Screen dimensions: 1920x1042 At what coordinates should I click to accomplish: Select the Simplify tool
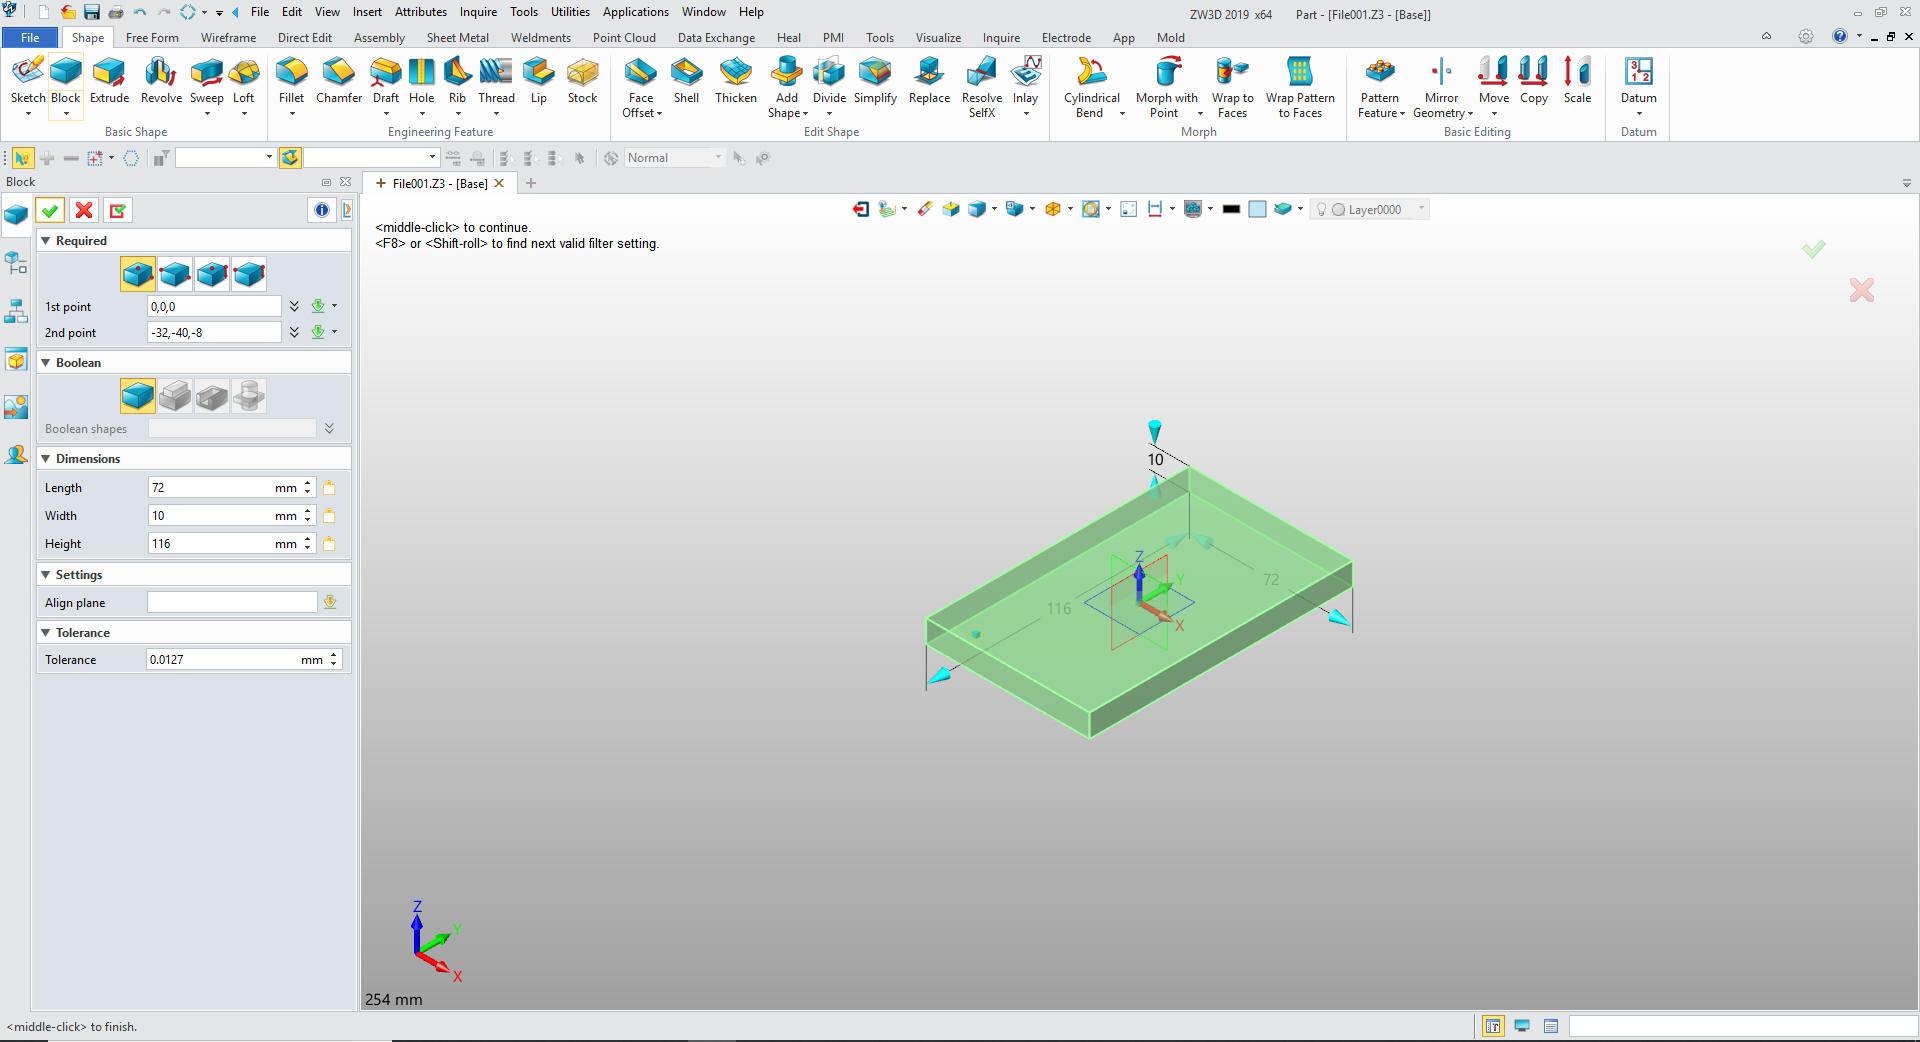tap(875, 80)
